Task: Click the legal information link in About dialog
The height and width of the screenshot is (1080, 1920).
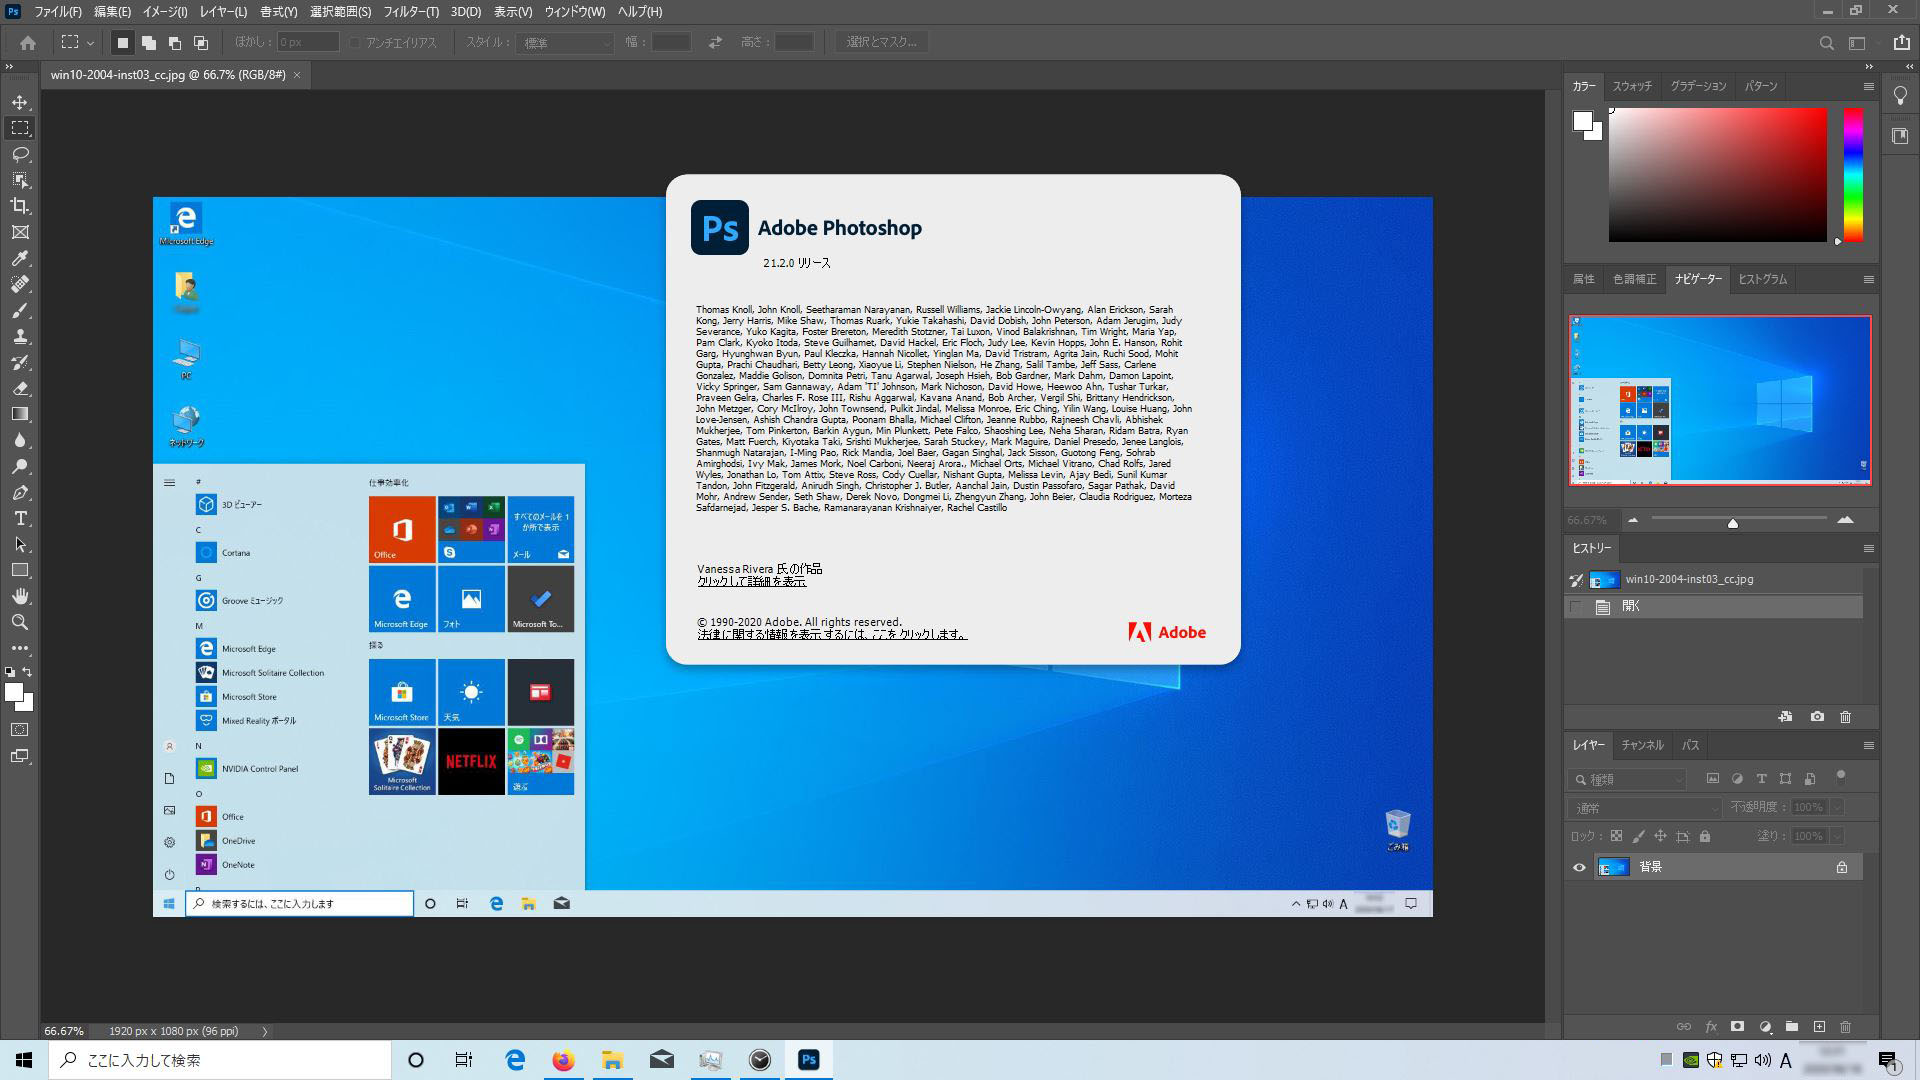Action: [x=832, y=634]
